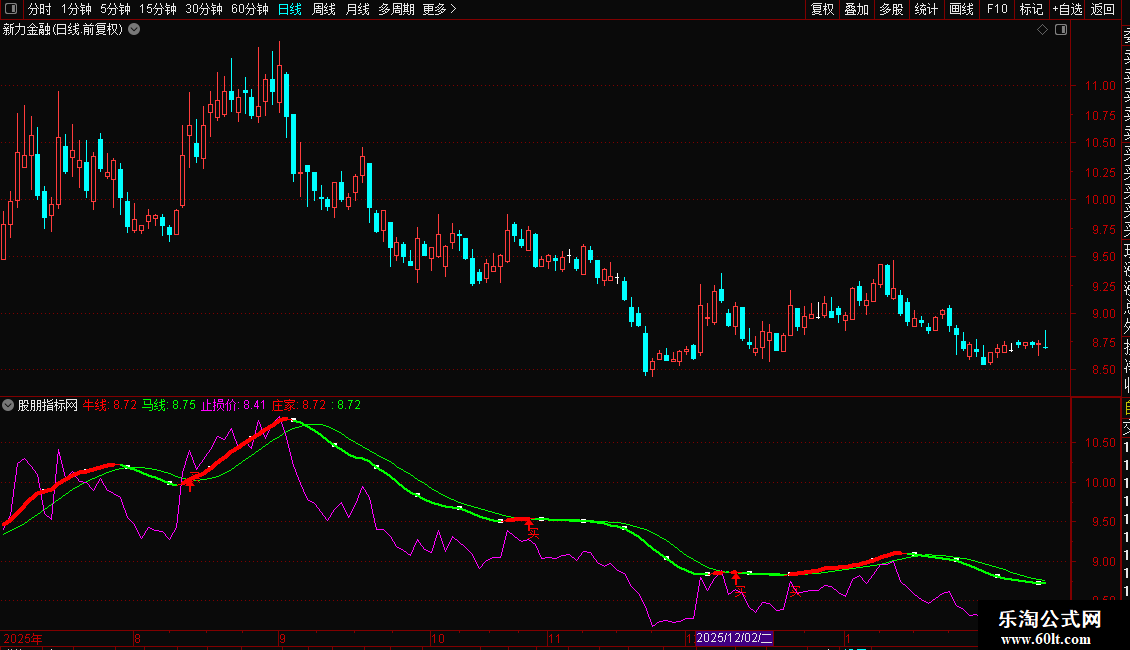1130x650 pixels.
Task: Click the month 9 marker on the time axis
Action: point(282,638)
